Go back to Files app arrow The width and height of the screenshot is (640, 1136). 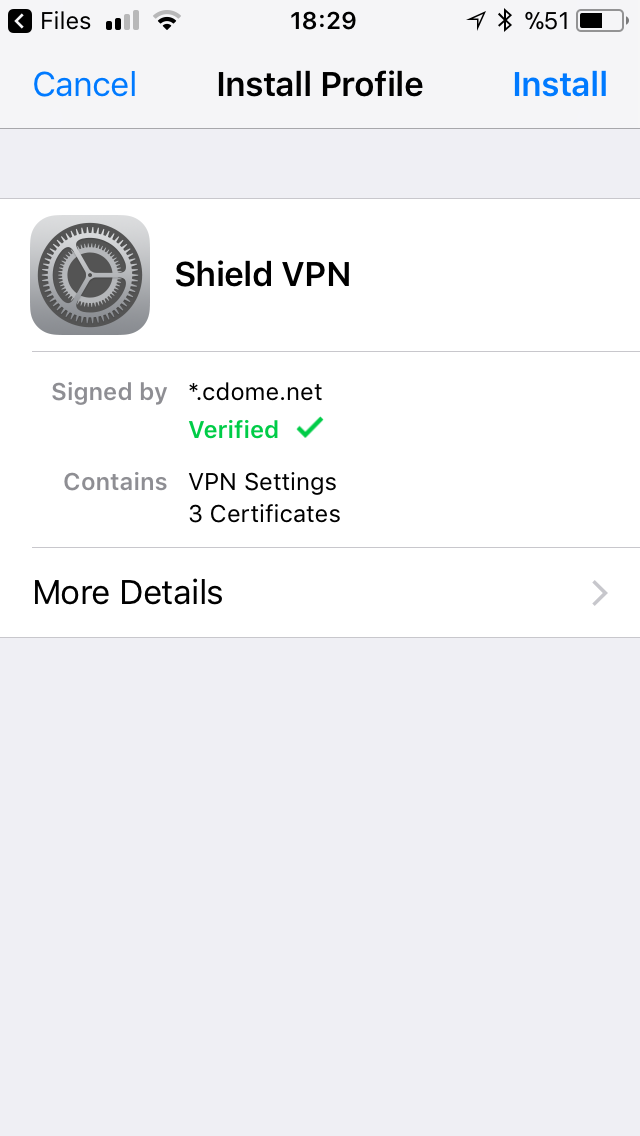[20, 21]
